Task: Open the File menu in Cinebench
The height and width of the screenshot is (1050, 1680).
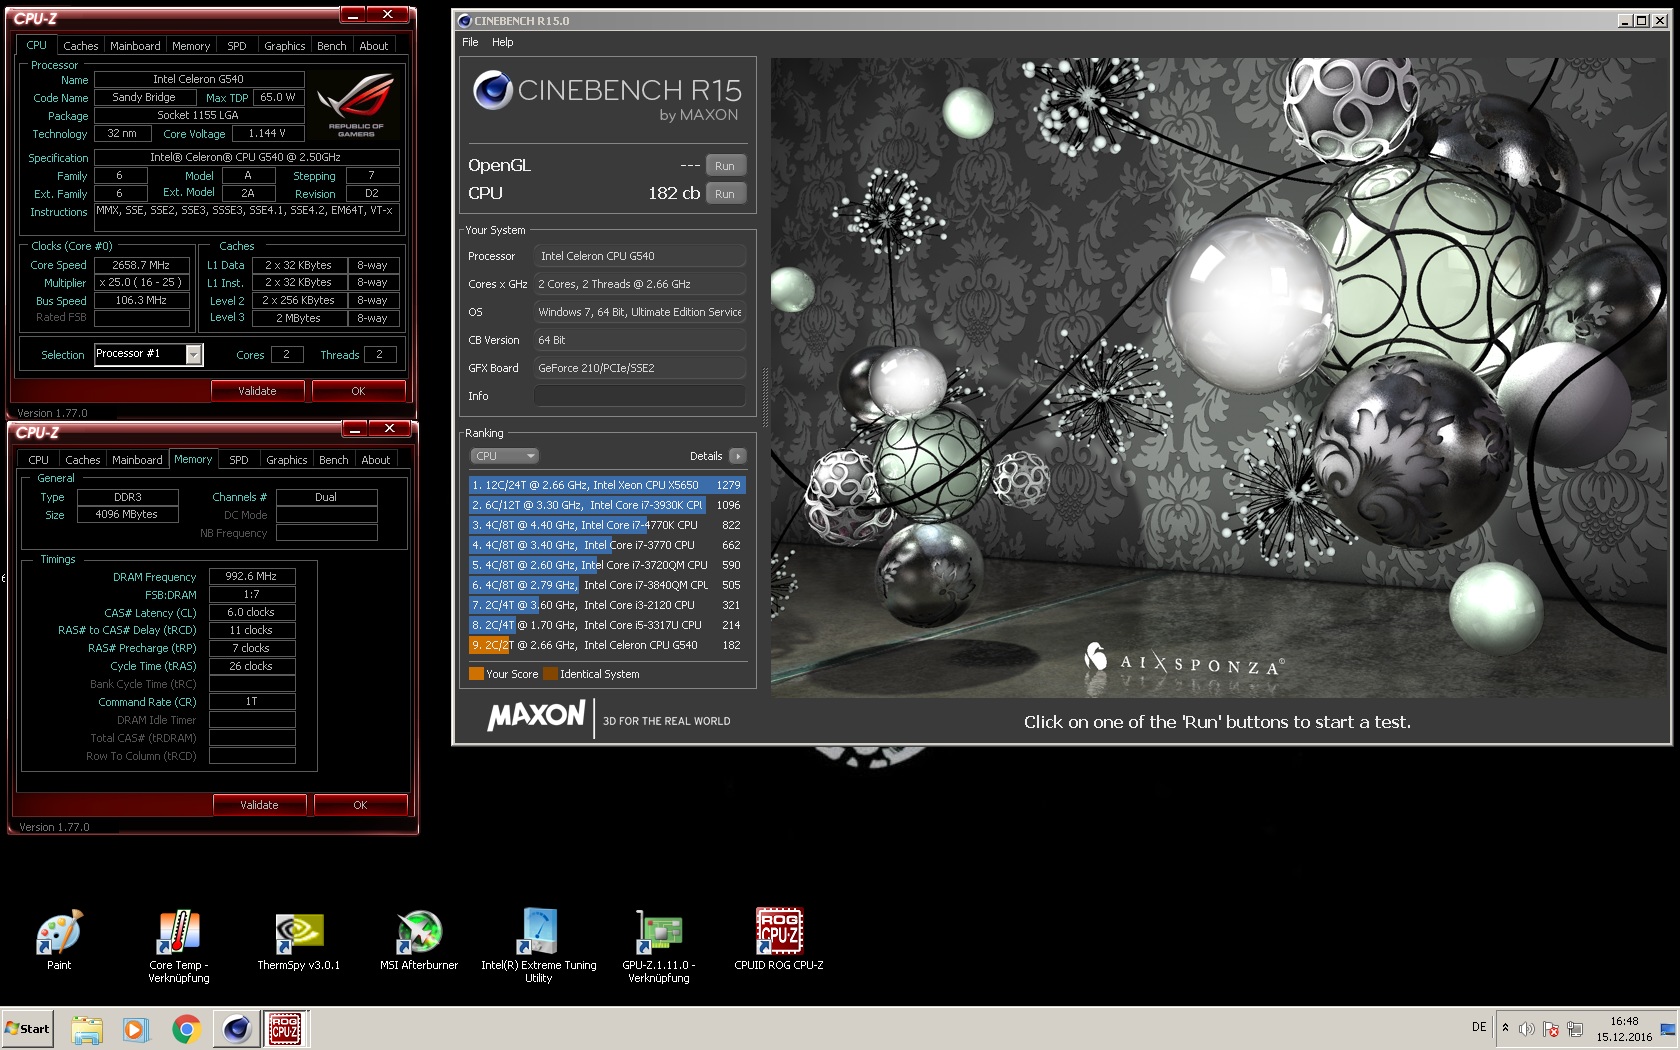Action: click(x=470, y=42)
